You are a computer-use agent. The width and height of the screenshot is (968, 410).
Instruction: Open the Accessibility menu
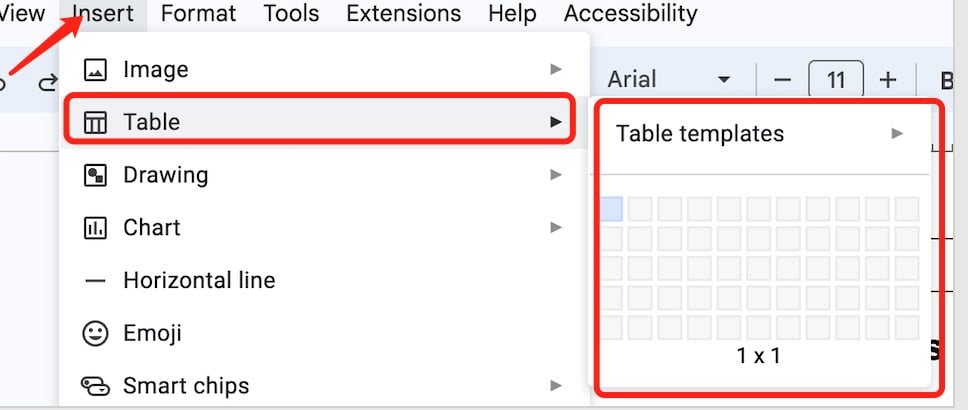click(631, 14)
